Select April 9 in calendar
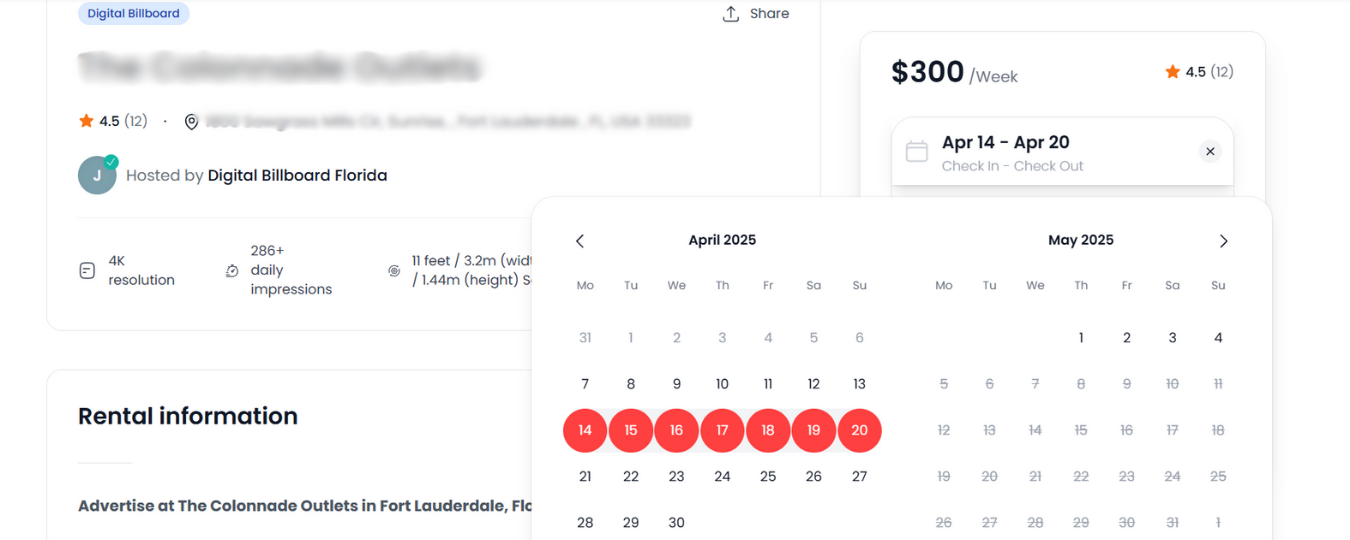Screen dimensions: 1350x540 pyautogui.click(x=677, y=384)
